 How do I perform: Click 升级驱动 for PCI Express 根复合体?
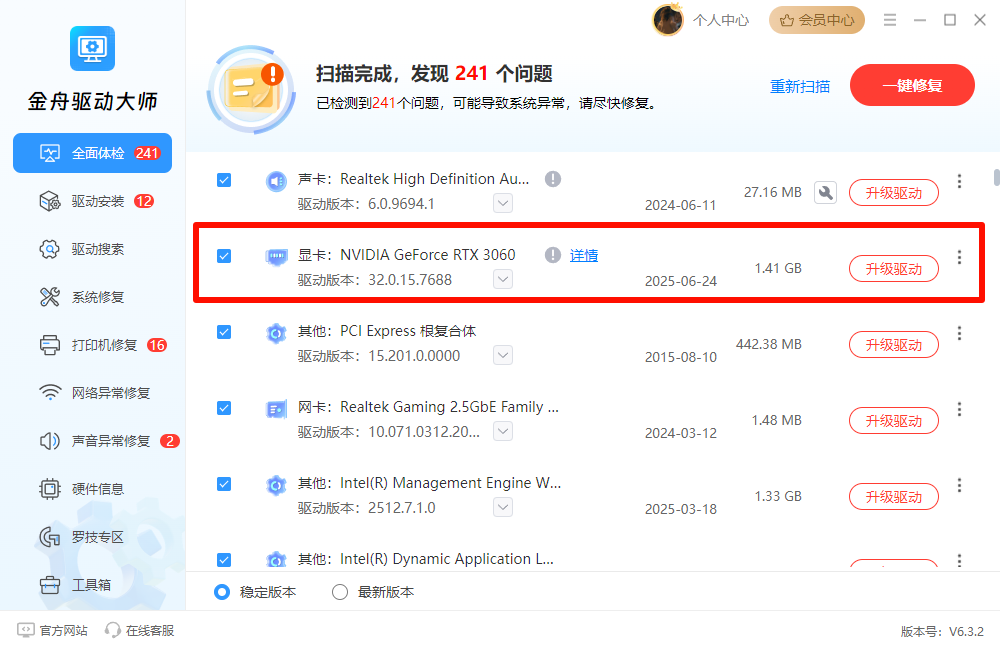893,345
